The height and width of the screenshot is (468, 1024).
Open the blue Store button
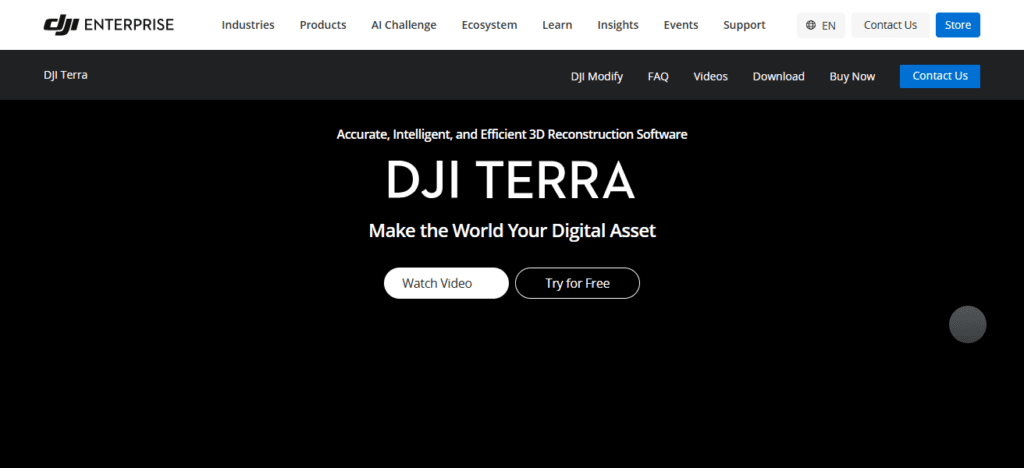[x=957, y=25]
